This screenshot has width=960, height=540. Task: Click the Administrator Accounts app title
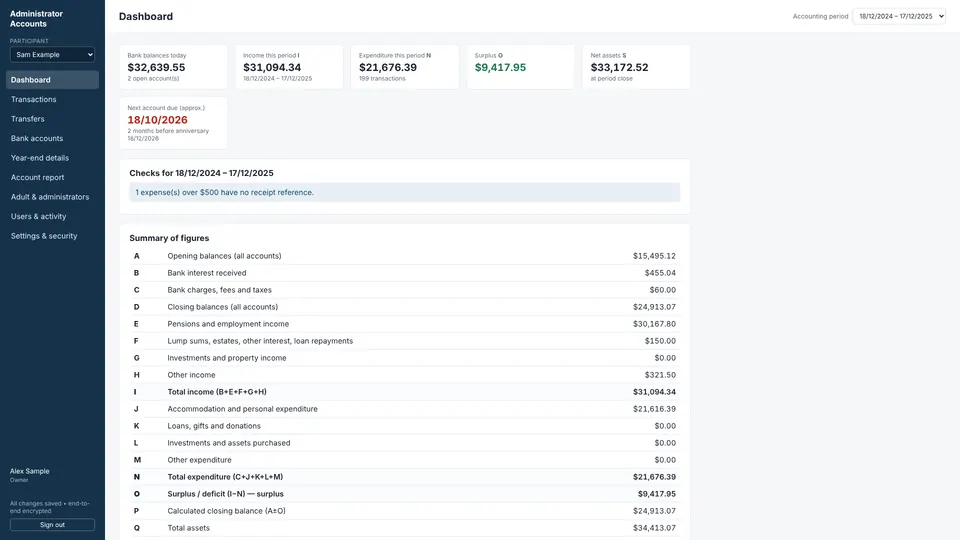click(36, 19)
